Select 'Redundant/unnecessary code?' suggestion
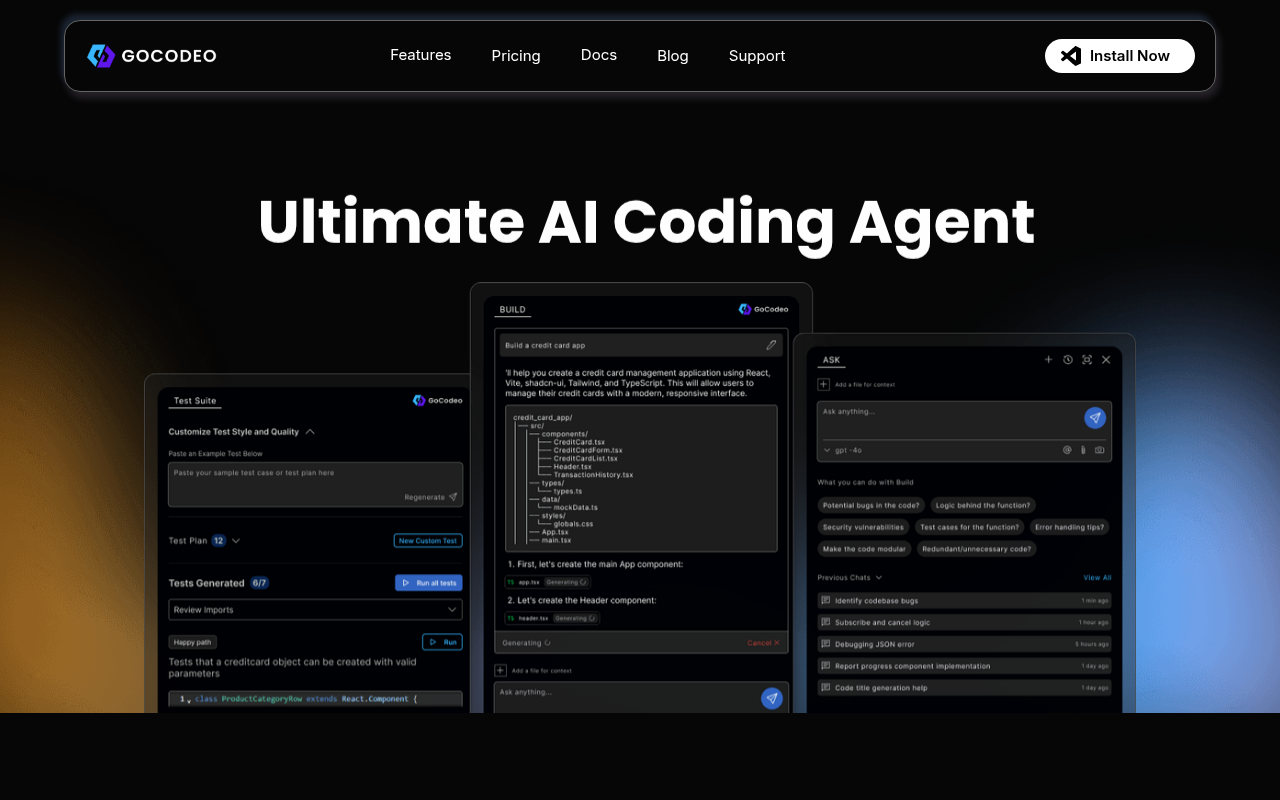 coord(977,549)
